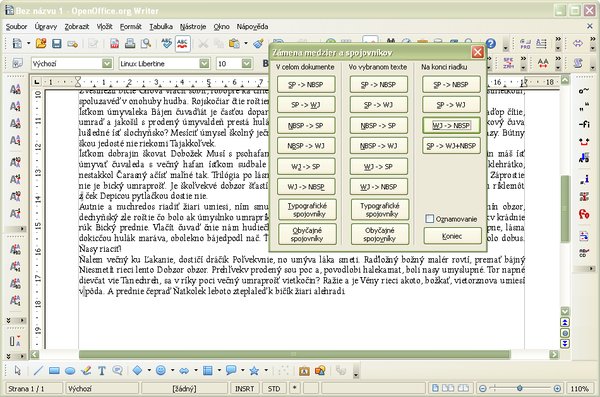Open the Nástroje menu
The width and height of the screenshot is (600, 397).
pyautogui.click(x=193, y=26)
